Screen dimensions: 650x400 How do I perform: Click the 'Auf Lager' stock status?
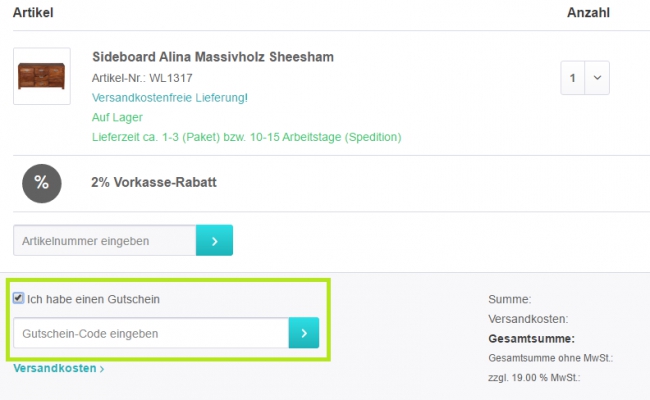[117, 117]
